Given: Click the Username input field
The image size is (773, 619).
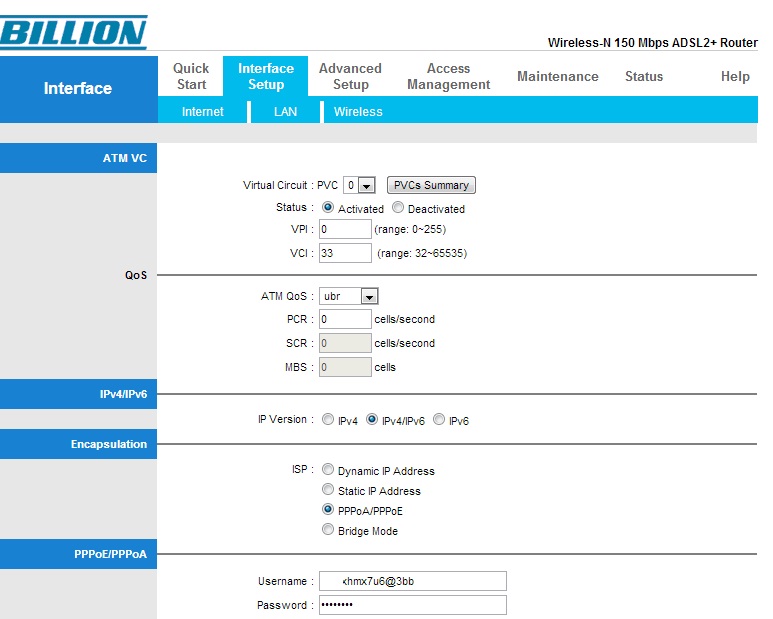Looking at the screenshot, I should coord(413,581).
